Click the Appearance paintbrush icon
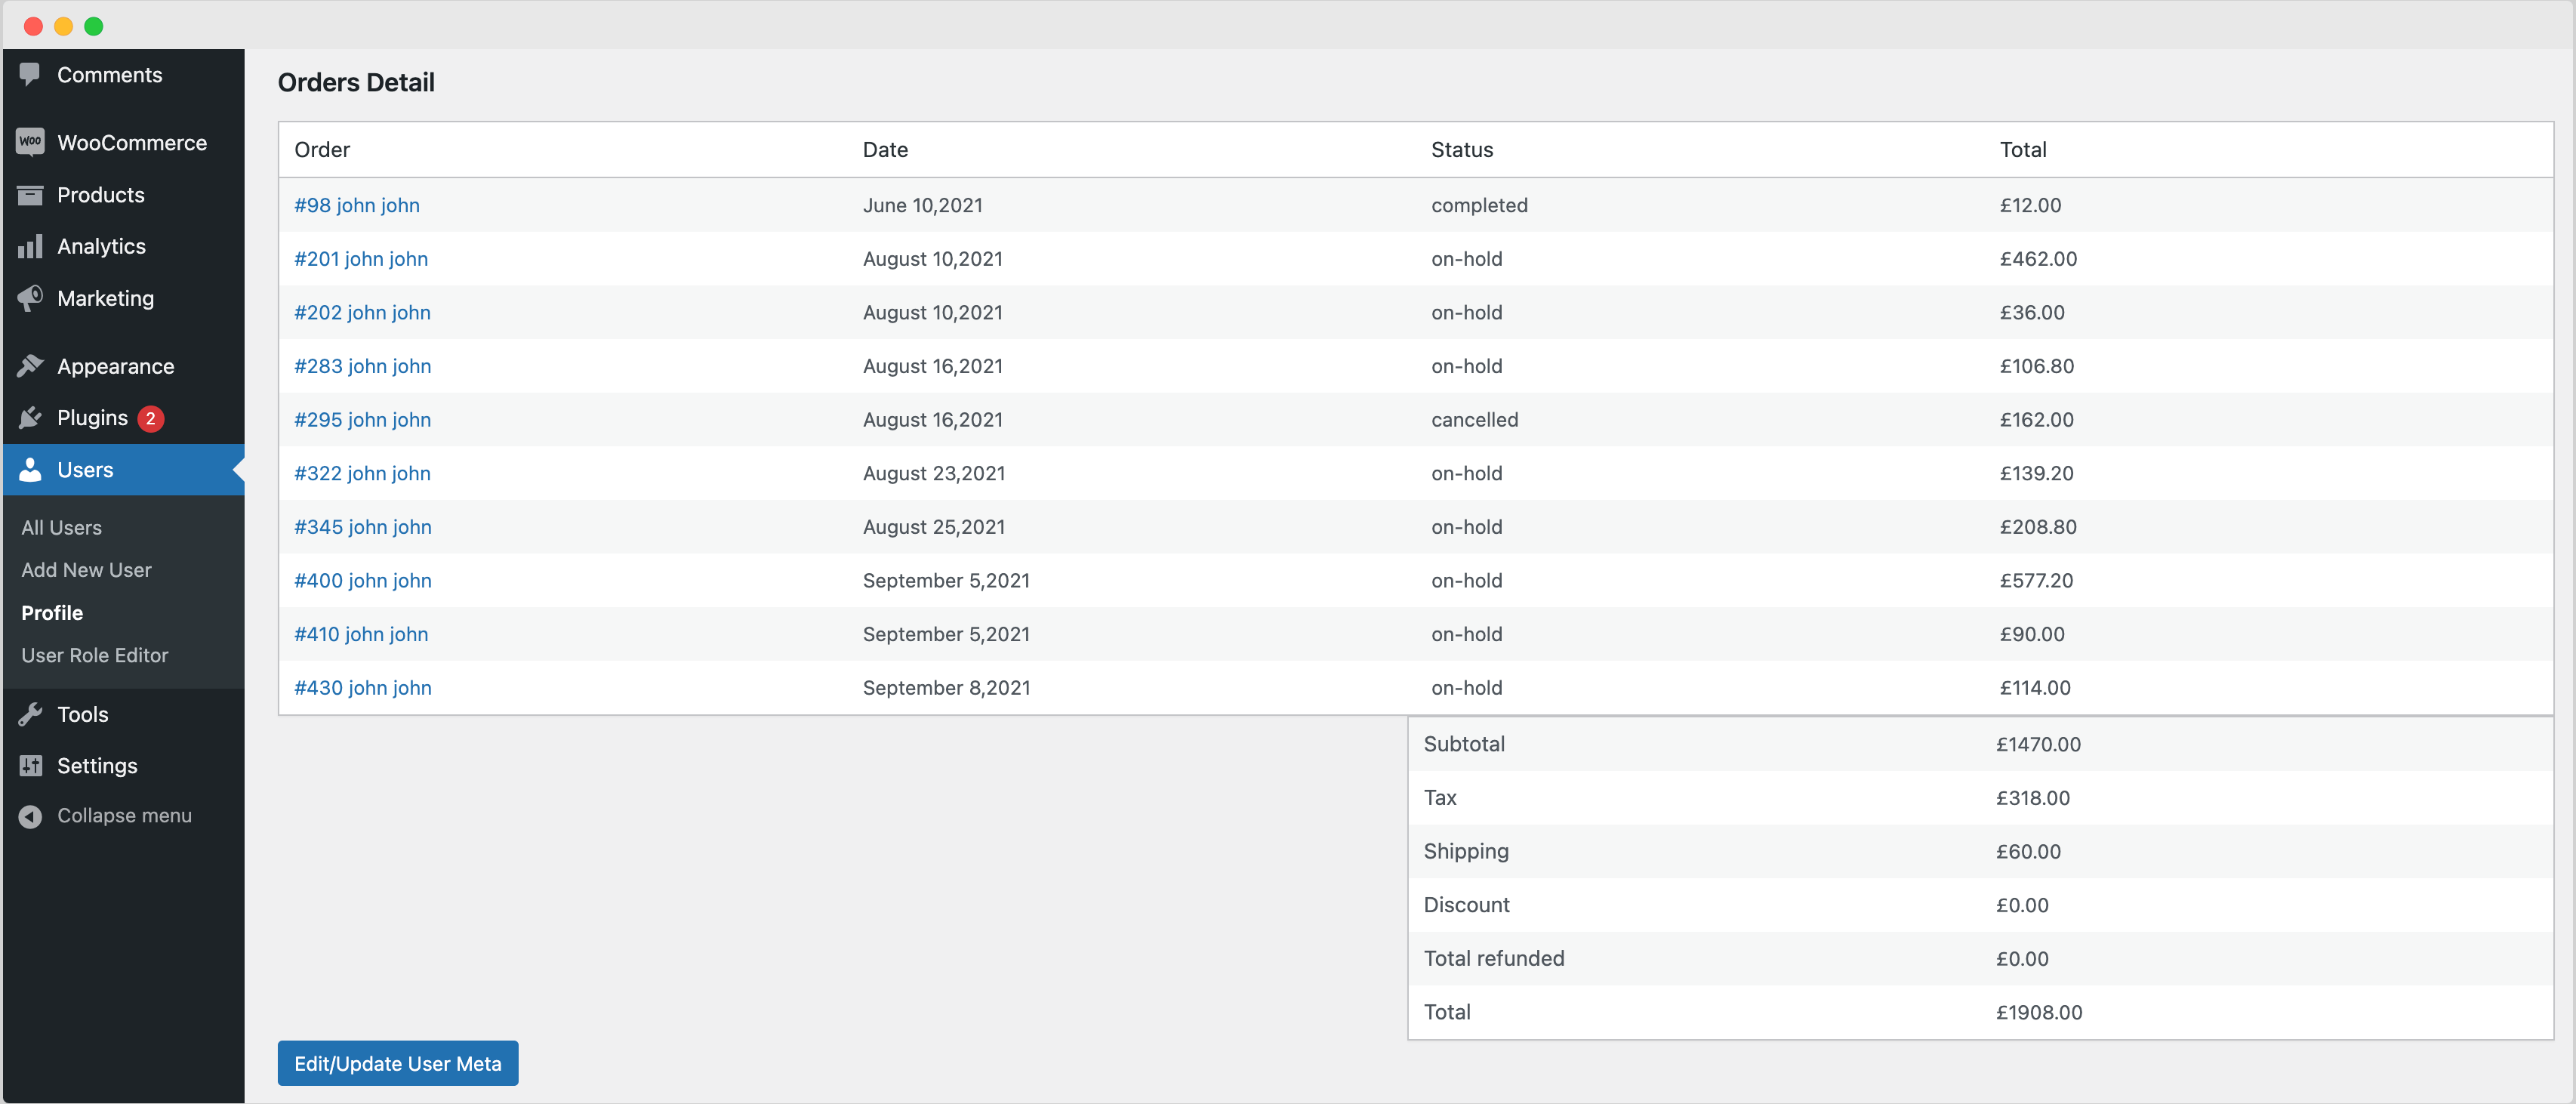The image size is (2576, 1104). 30,366
